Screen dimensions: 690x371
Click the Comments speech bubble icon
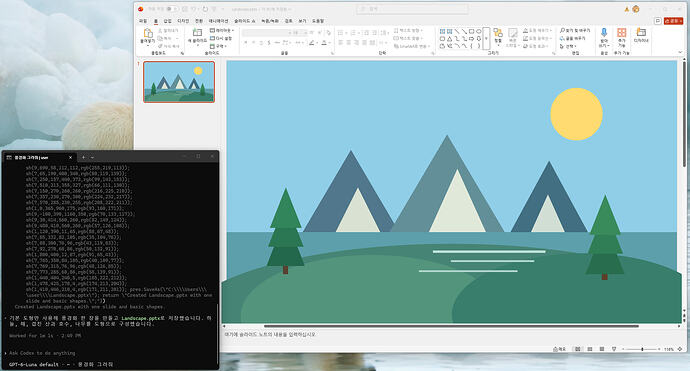(x=658, y=21)
